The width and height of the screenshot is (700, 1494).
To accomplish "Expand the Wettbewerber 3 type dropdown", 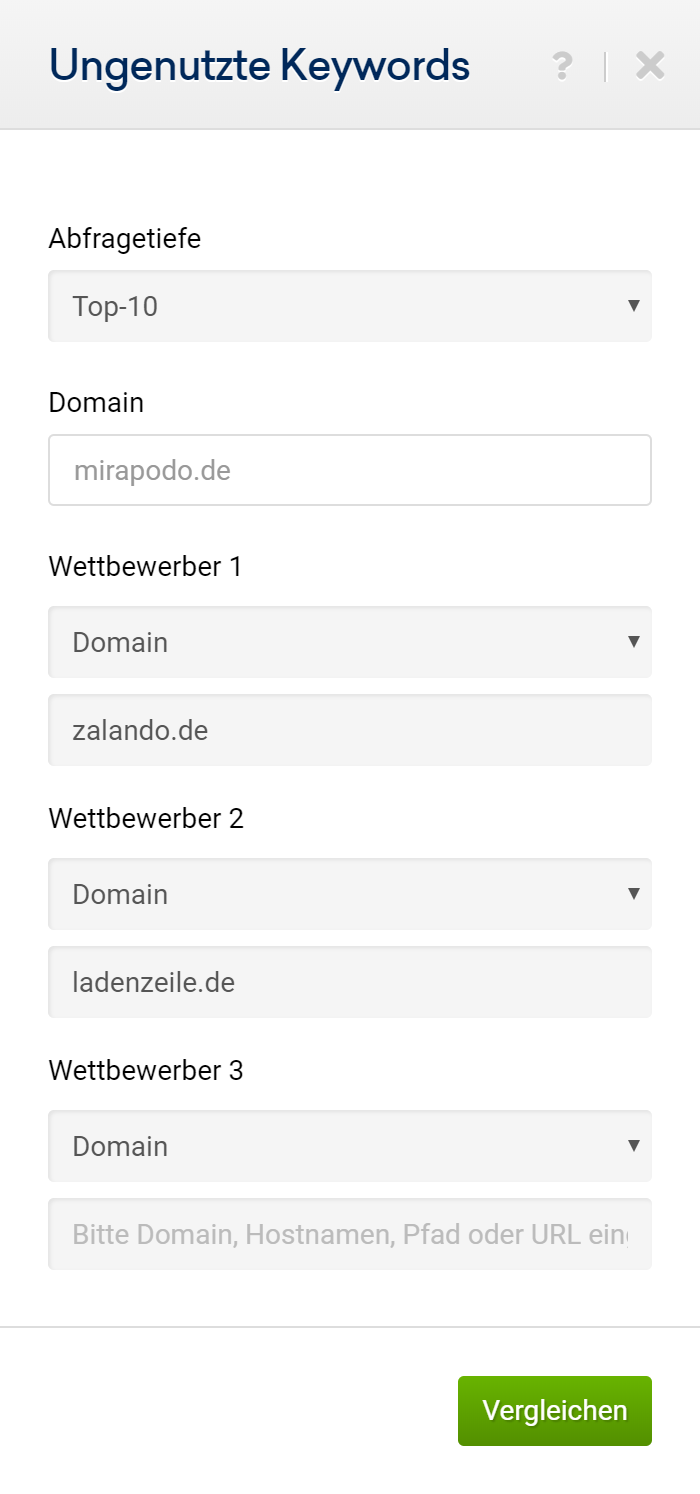I will 350,1146.
